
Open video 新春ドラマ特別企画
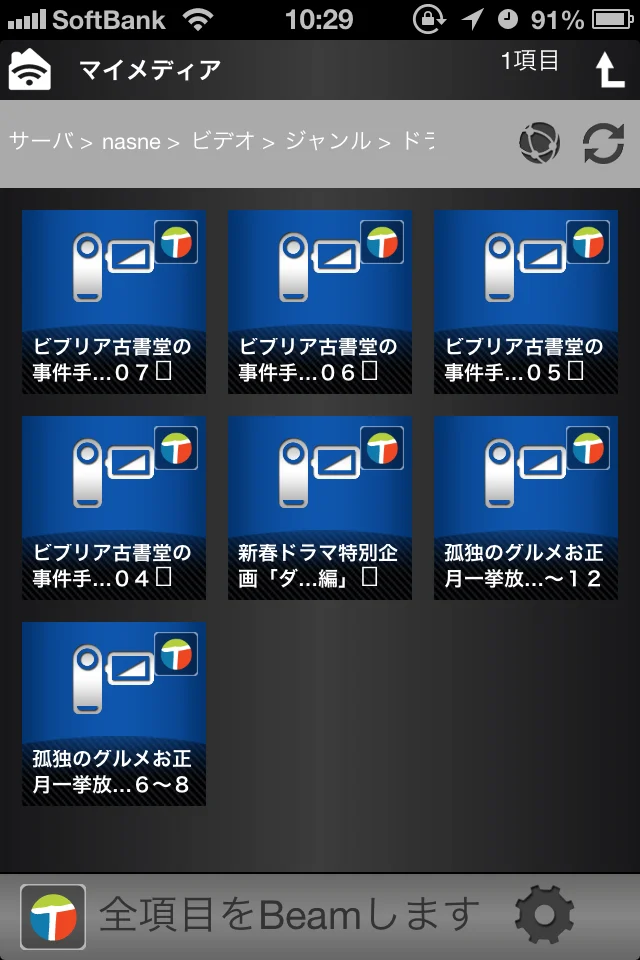click(x=320, y=508)
